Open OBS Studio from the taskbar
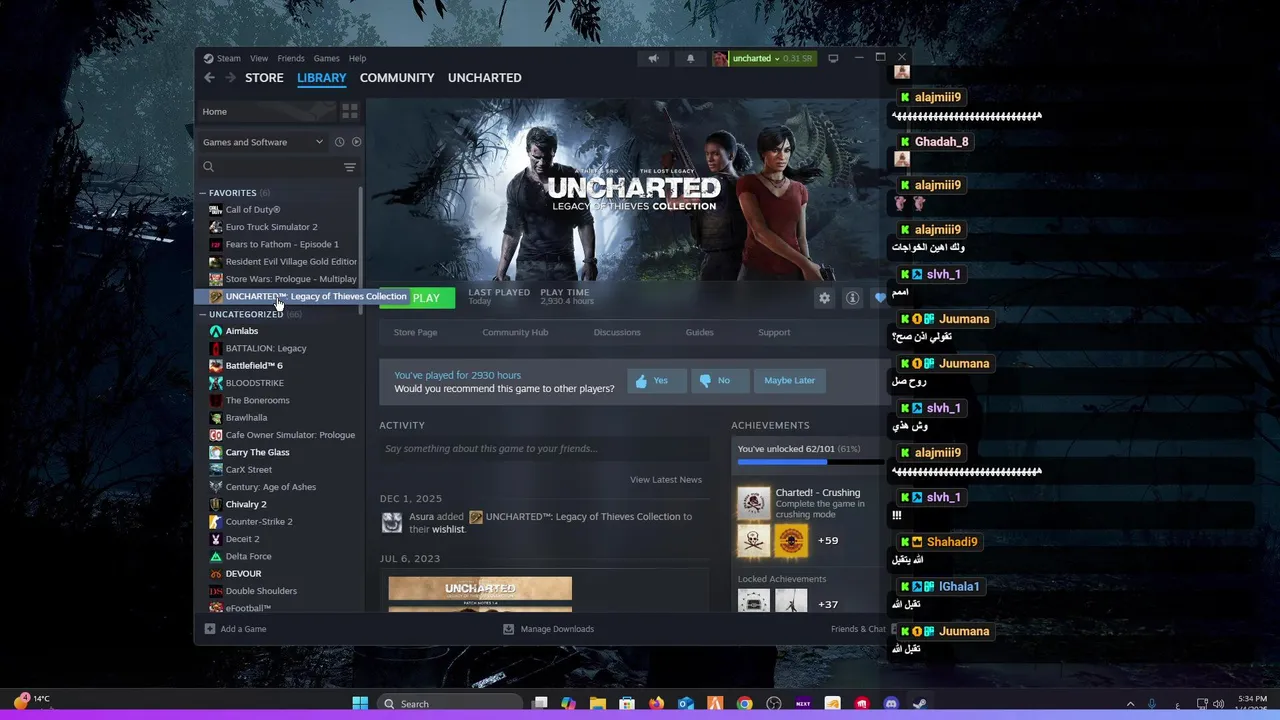Image resolution: width=1280 pixels, height=720 pixels. point(773,704)
